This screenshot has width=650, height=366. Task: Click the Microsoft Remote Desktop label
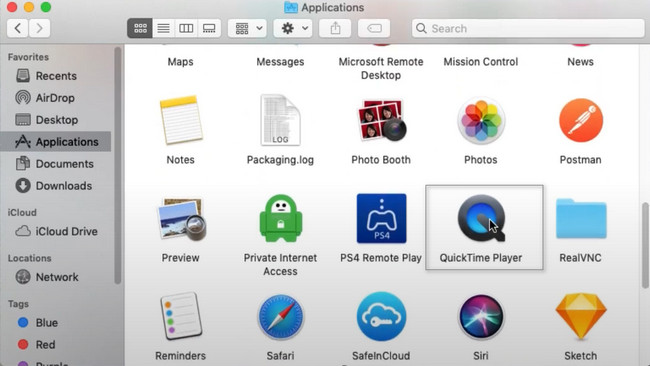381,68
